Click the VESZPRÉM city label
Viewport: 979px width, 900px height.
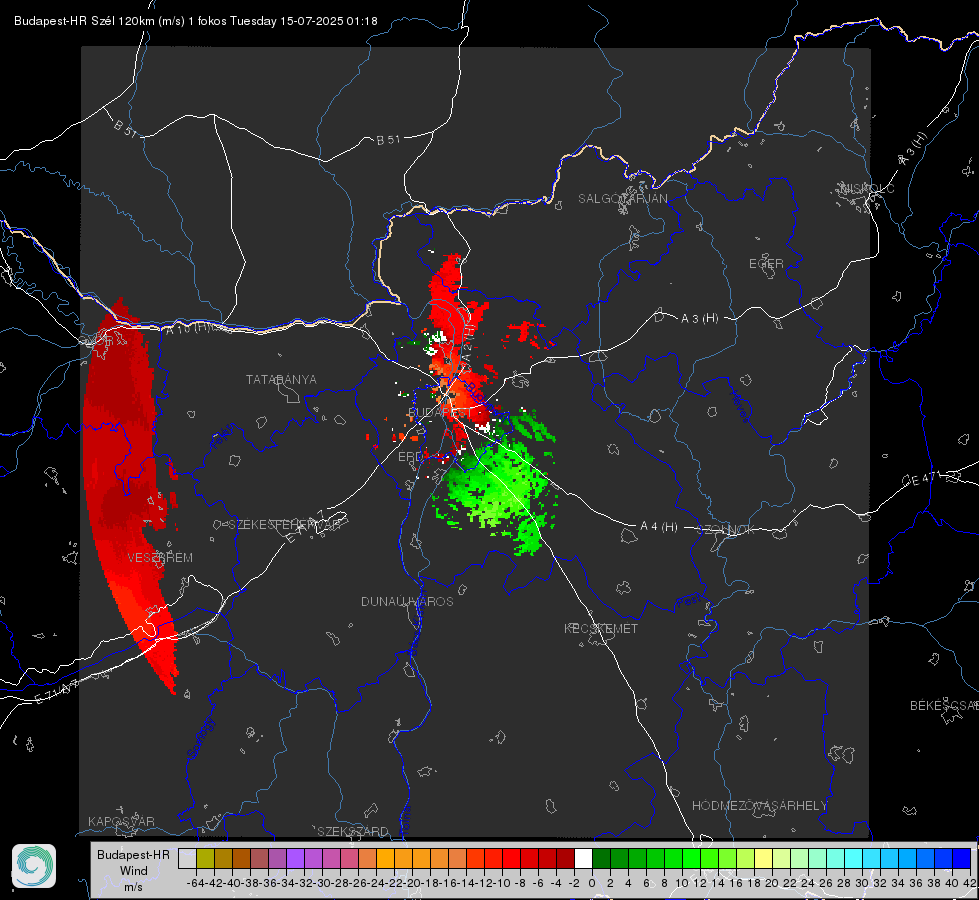160,557
